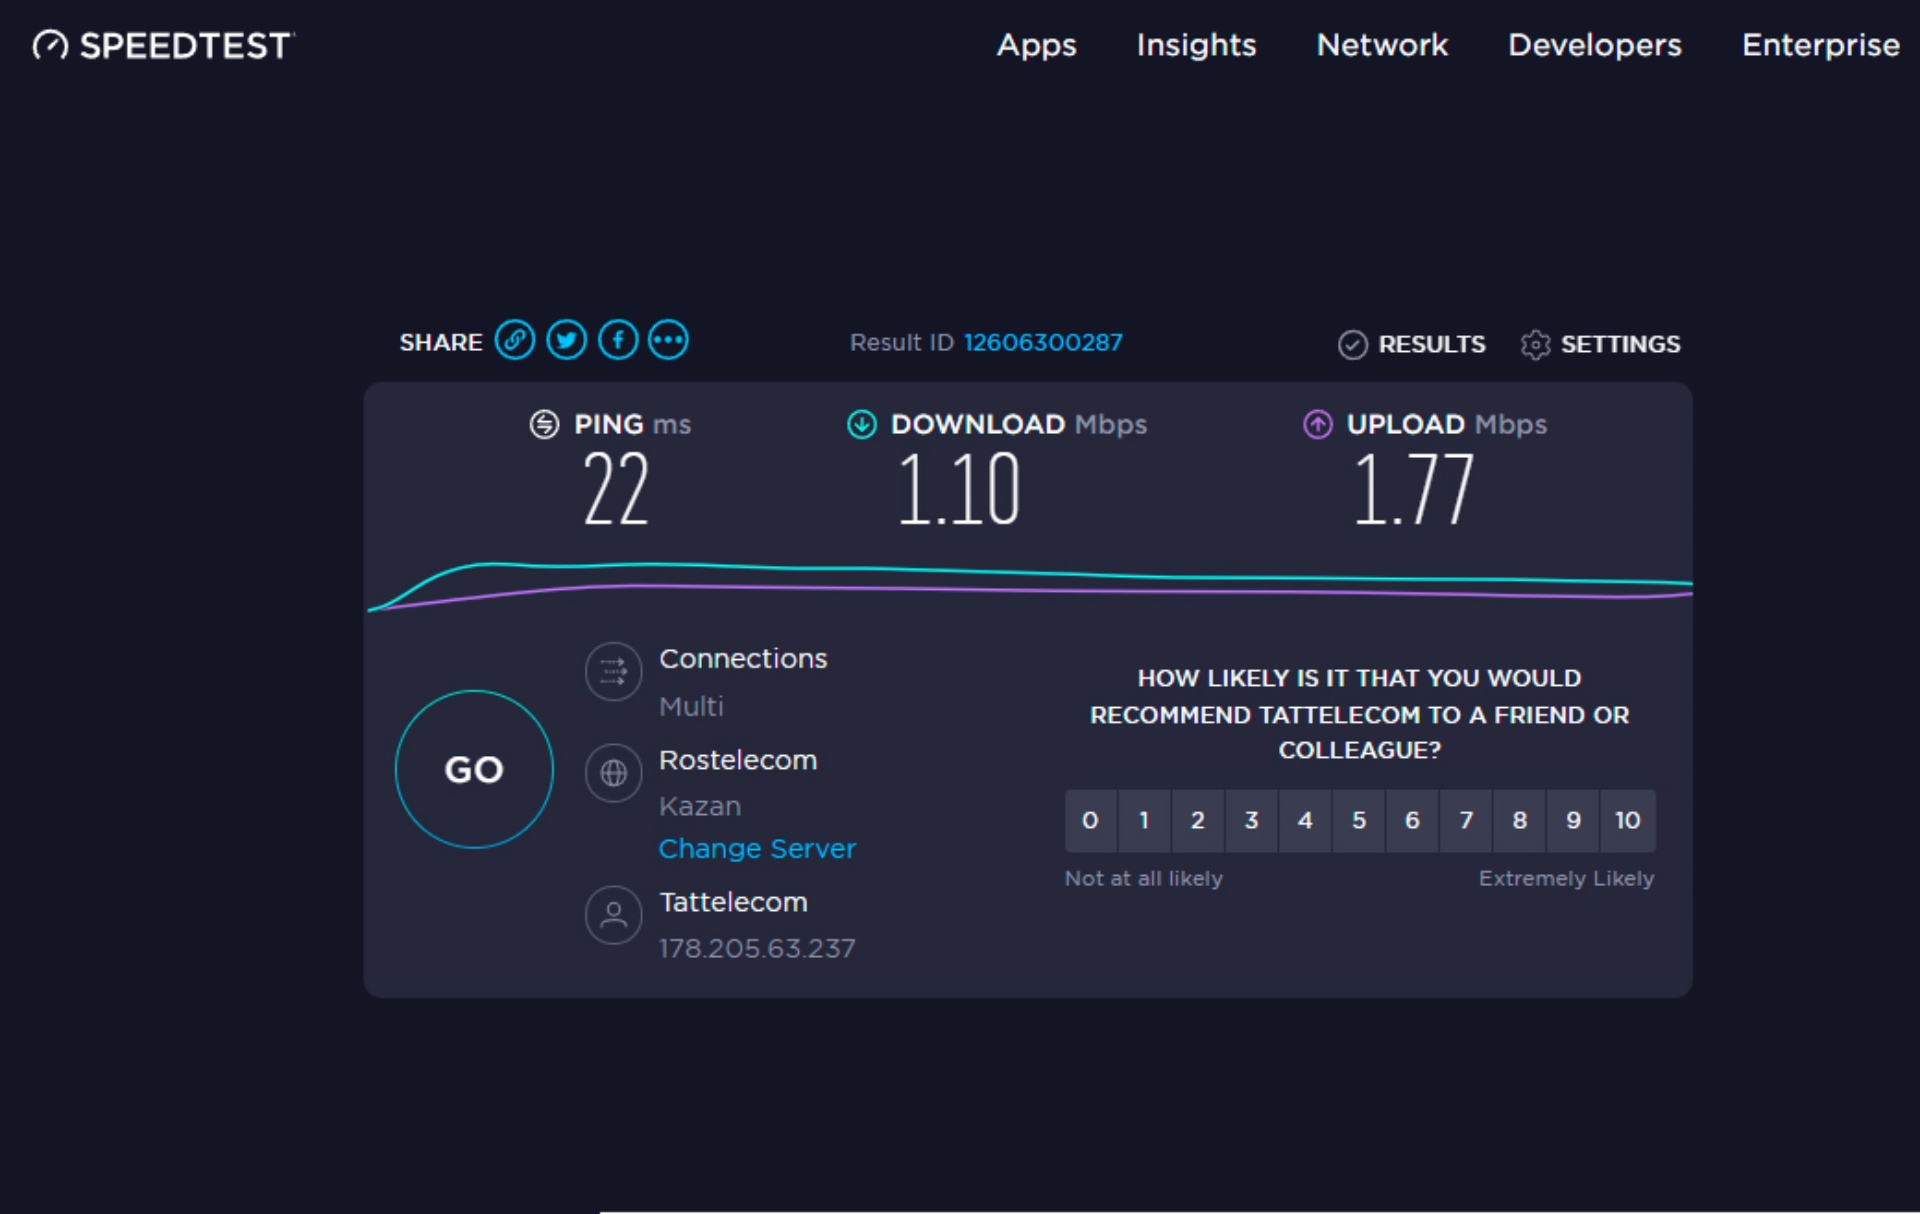Copy result link via share link icon
Image resolution: width=1920 pixels, height=1214 pixels.
pos(515,340)
